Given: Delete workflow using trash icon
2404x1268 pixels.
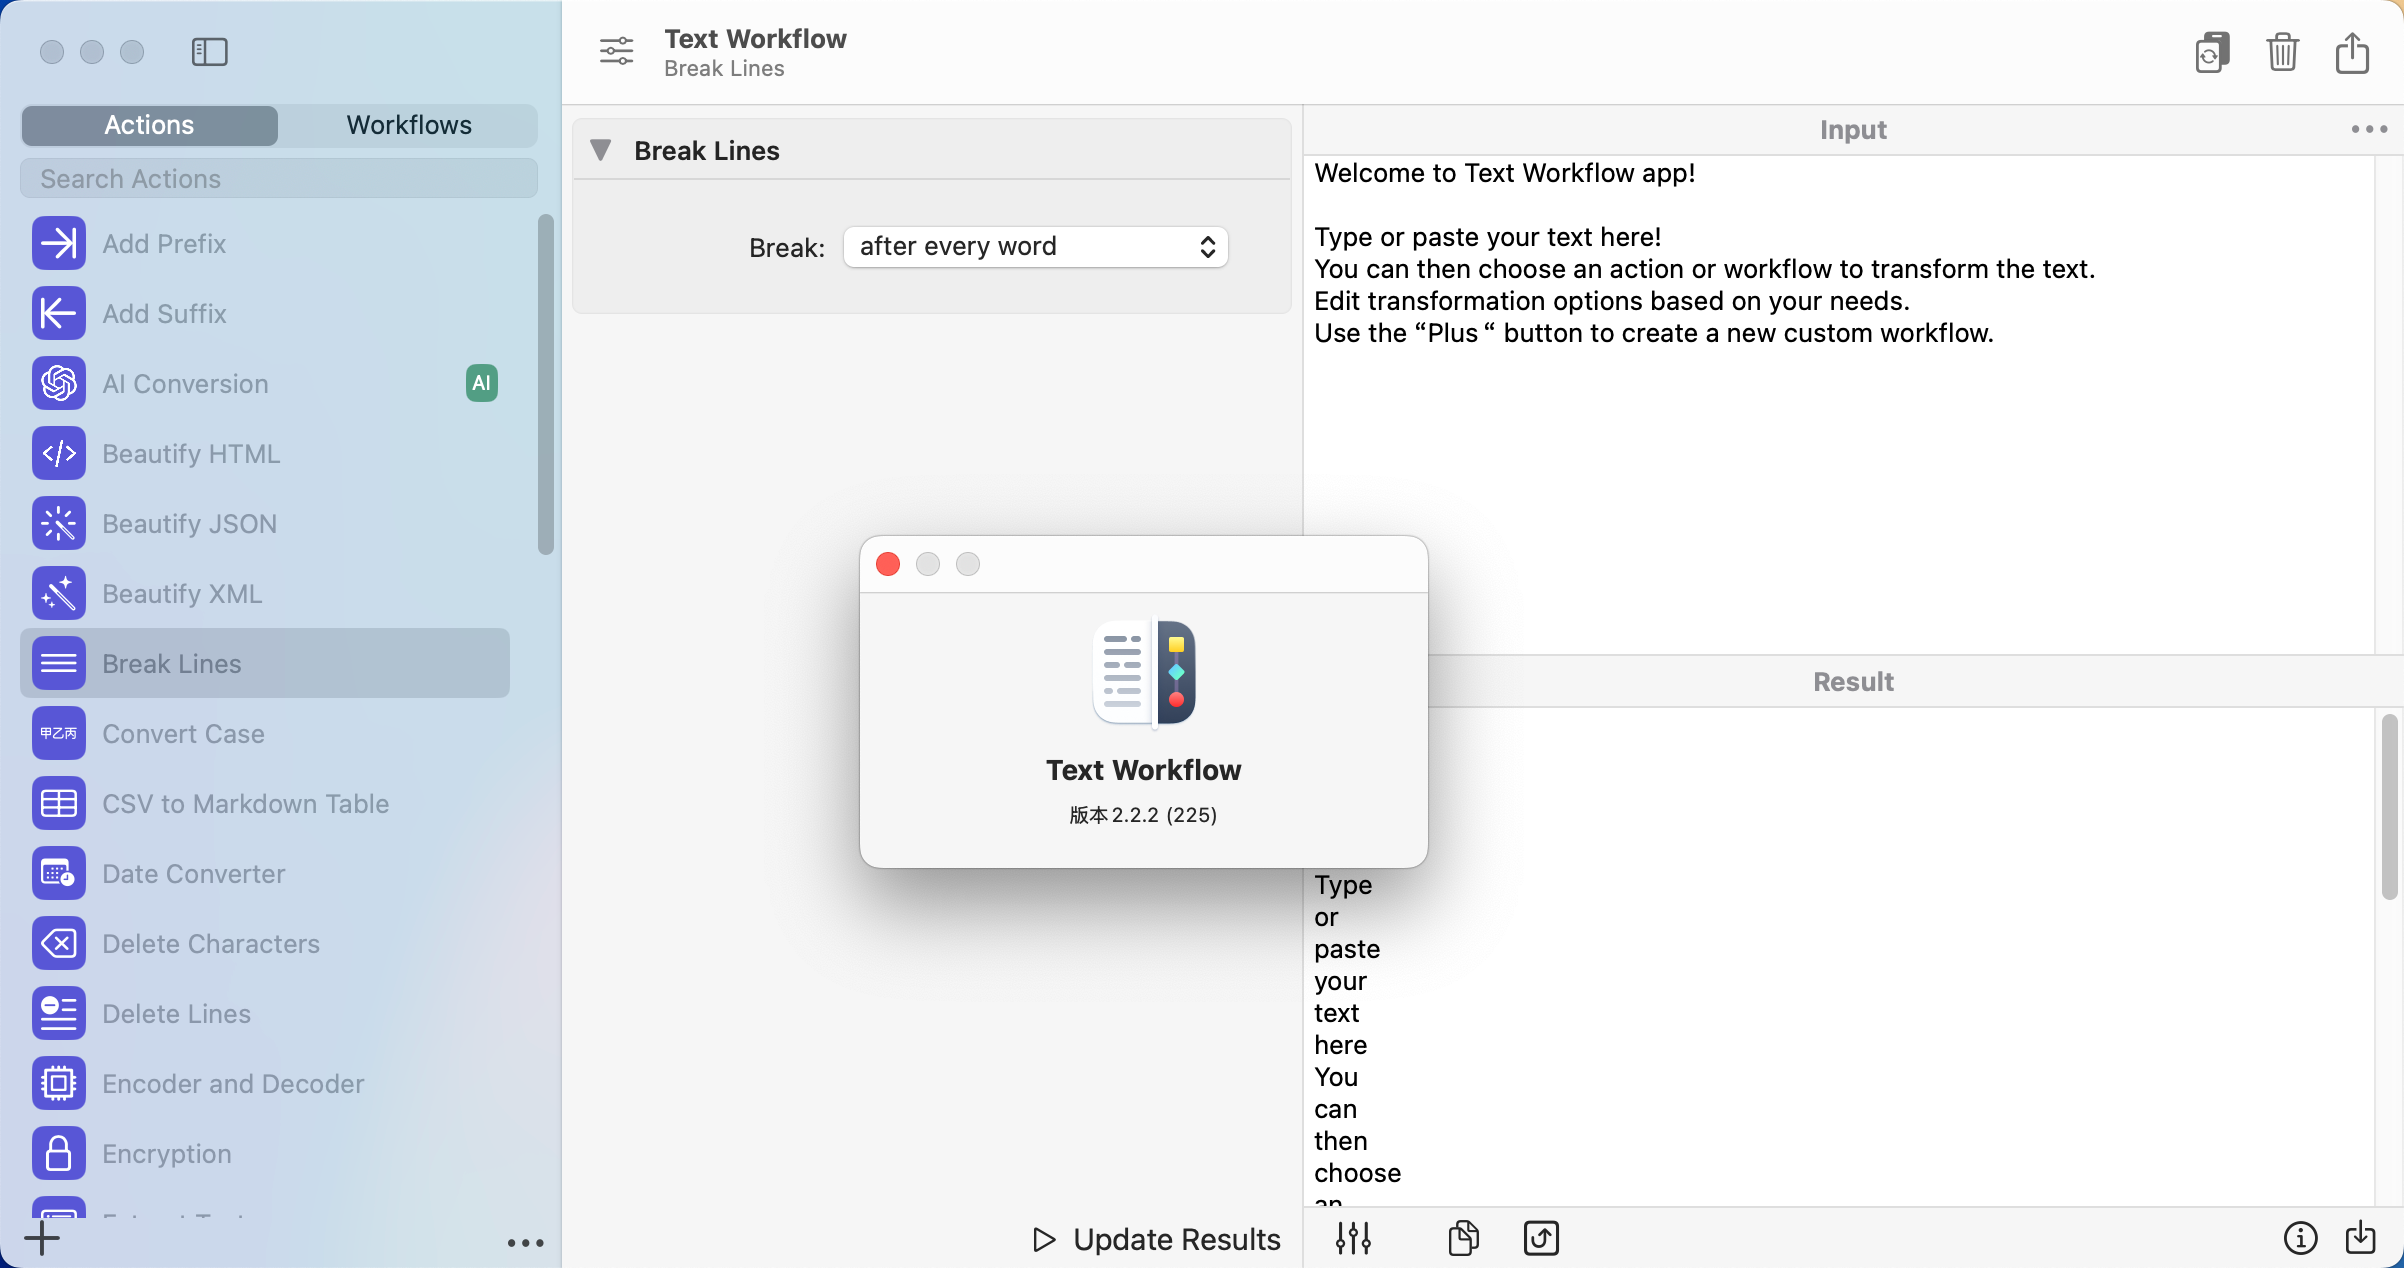Looking at the screenshot, I should pos(2282,52).
